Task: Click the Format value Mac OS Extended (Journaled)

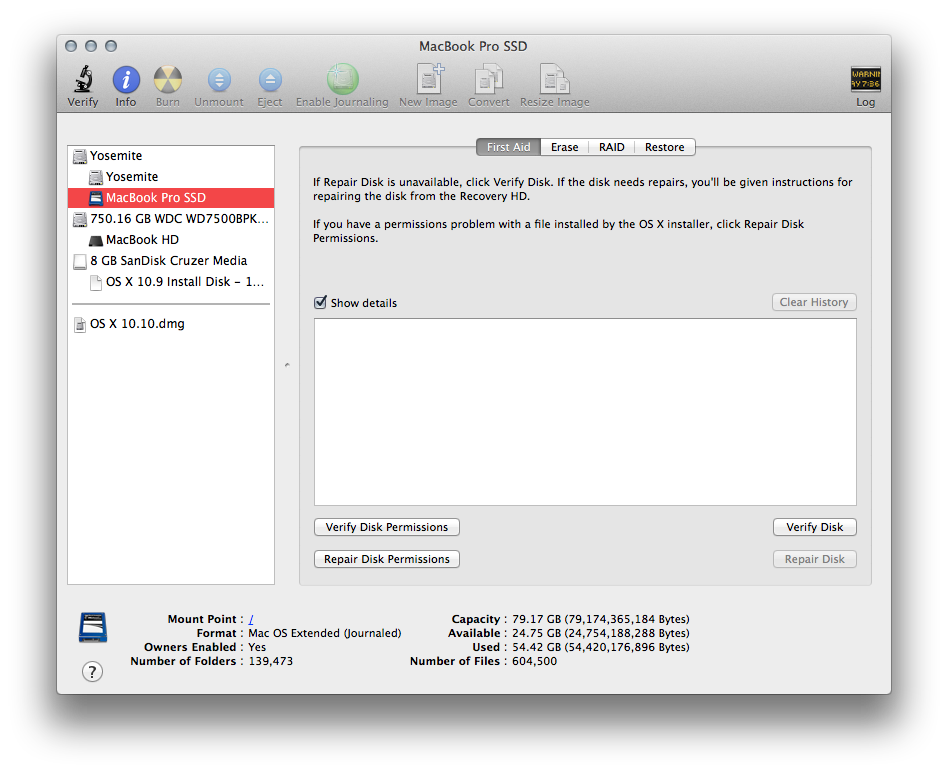Action: coord(325,633)
